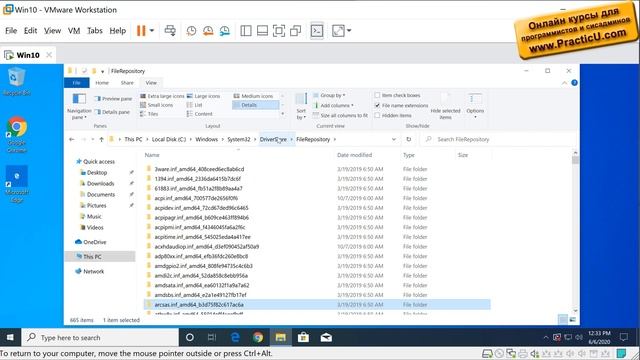Open stretch guest dropdown arrow
The image size is (640, 360).
(349, 31)
